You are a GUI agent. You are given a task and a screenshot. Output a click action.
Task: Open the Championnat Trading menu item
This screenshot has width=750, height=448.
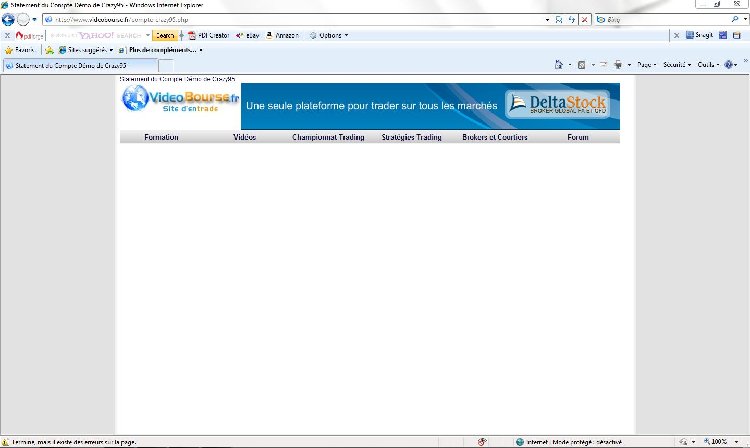point(328,137)
